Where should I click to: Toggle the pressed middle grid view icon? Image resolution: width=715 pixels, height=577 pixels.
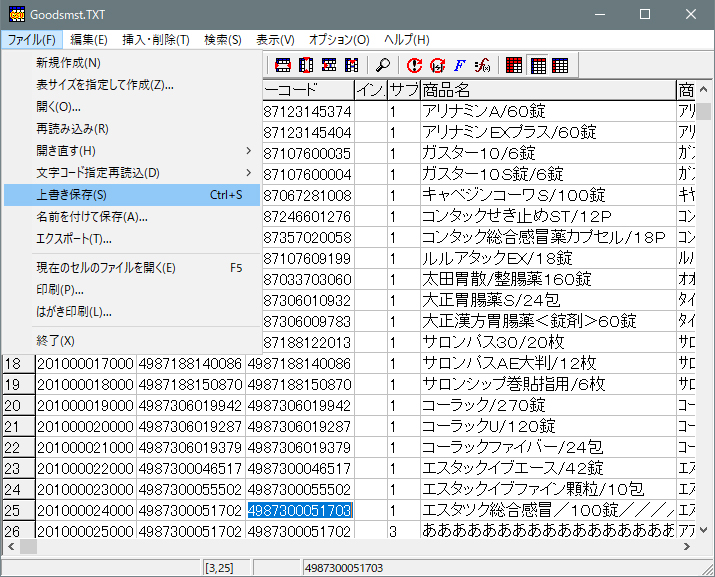pos(538,66)
